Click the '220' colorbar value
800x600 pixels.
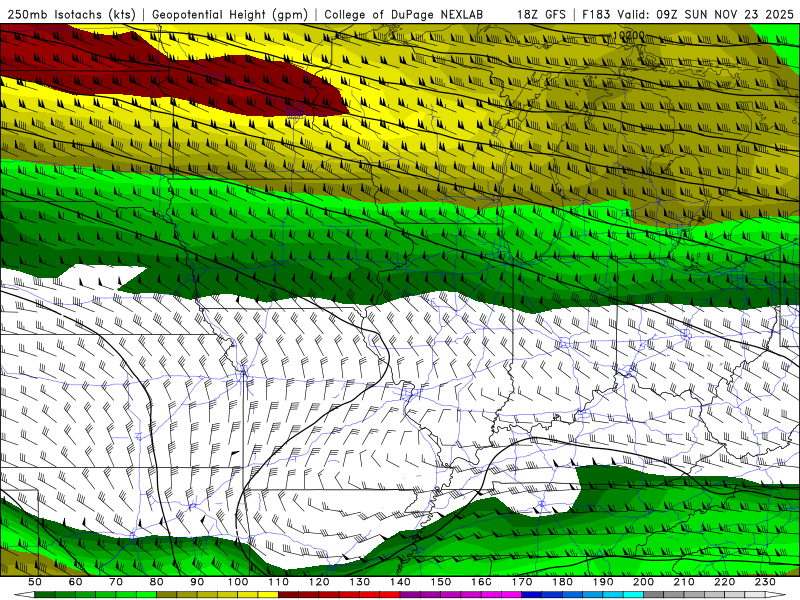[725, 582]
